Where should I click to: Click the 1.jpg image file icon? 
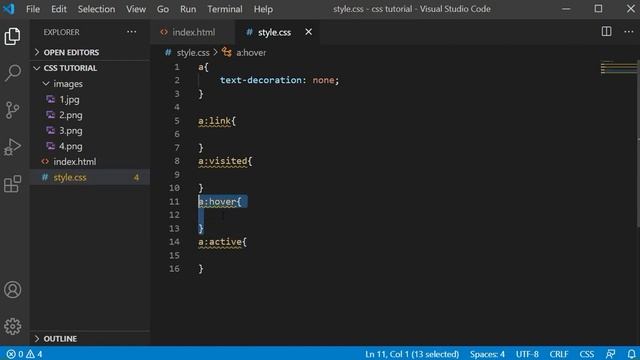coord(51,99)
